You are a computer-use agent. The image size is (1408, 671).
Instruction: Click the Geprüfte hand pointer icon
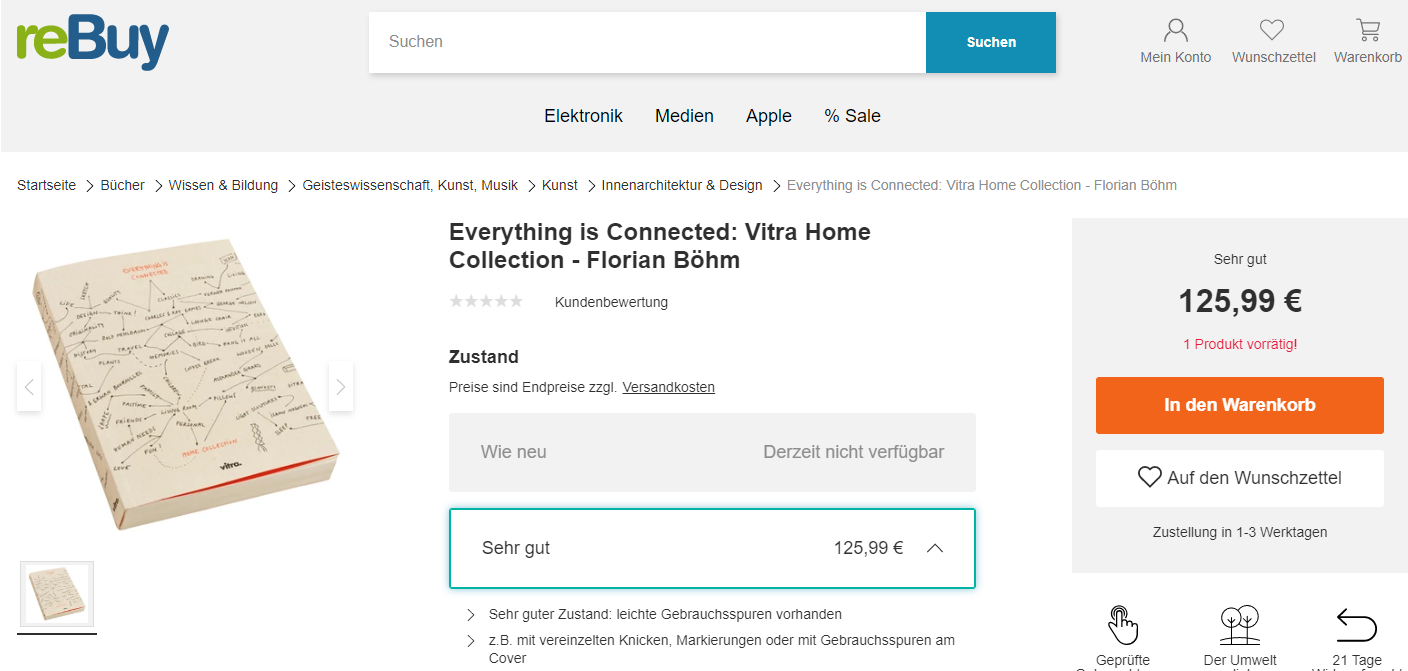(x=1123, y=625)
